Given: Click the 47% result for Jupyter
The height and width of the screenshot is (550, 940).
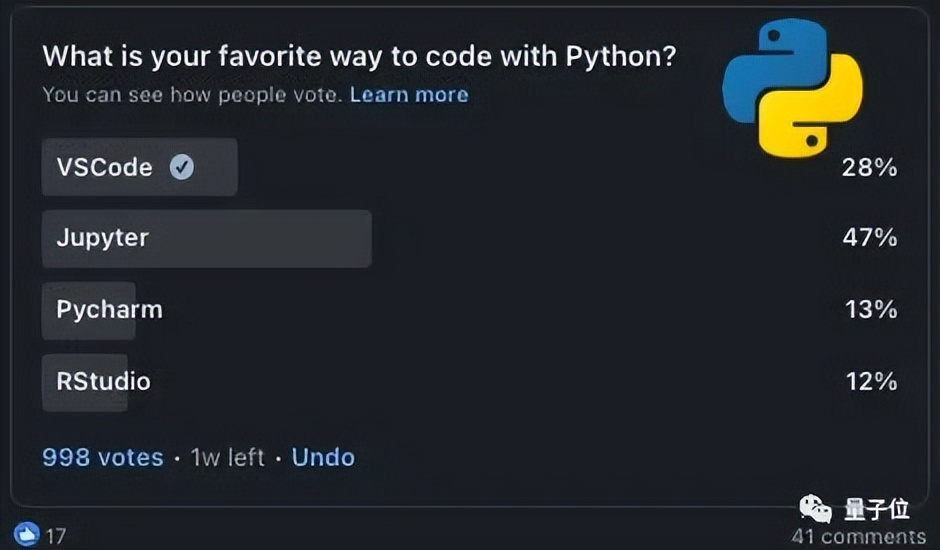Looking at the screenshot, I should [x=869, y=238].
